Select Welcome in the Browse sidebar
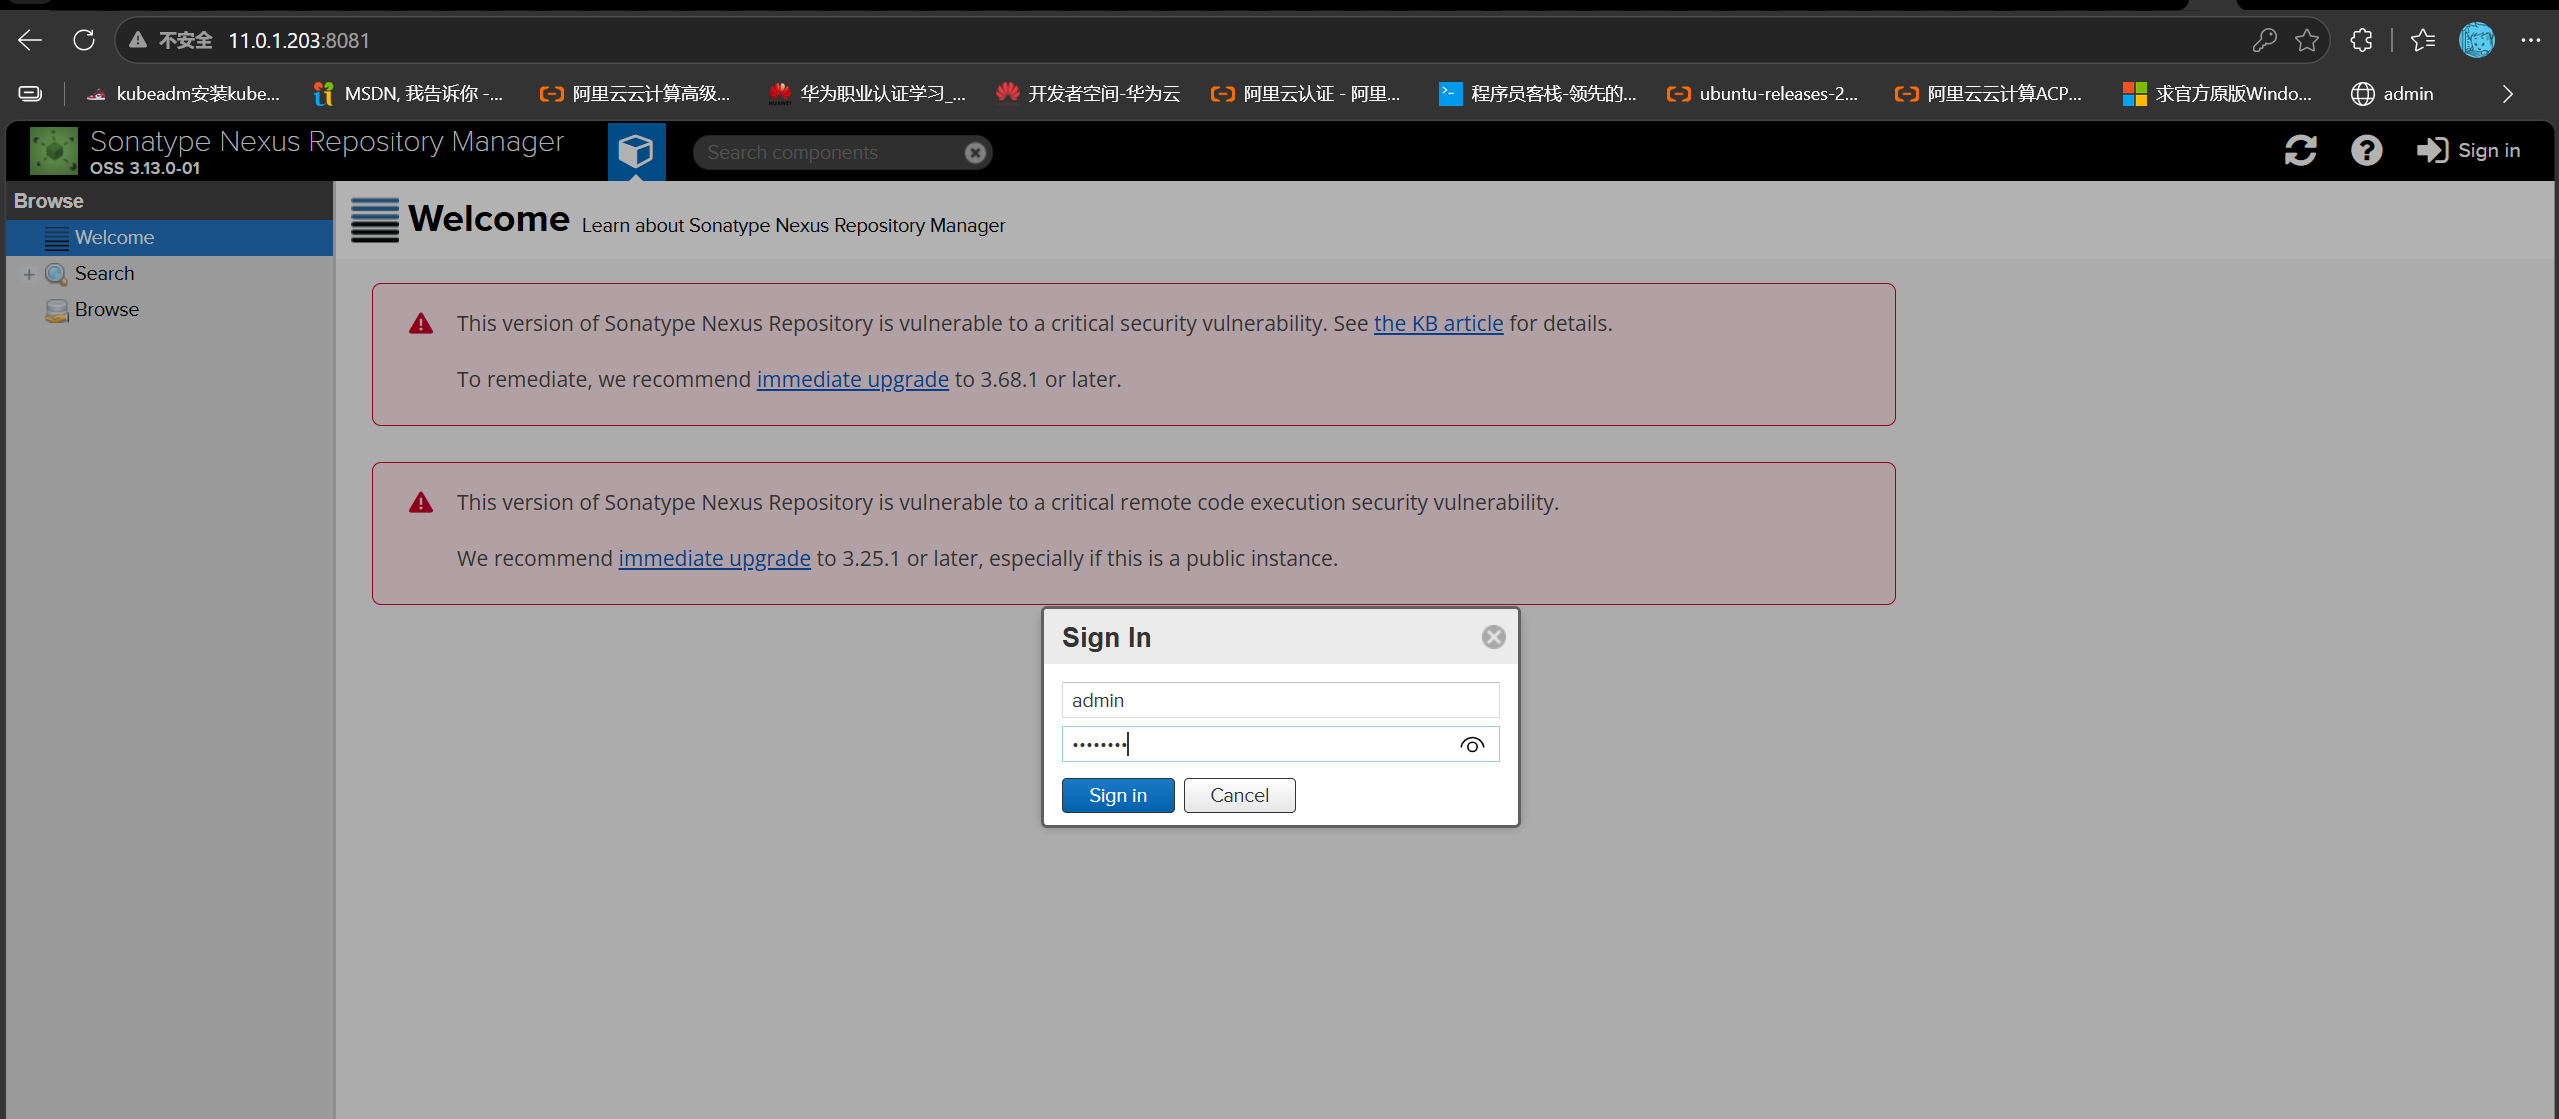 coord(169,238)
